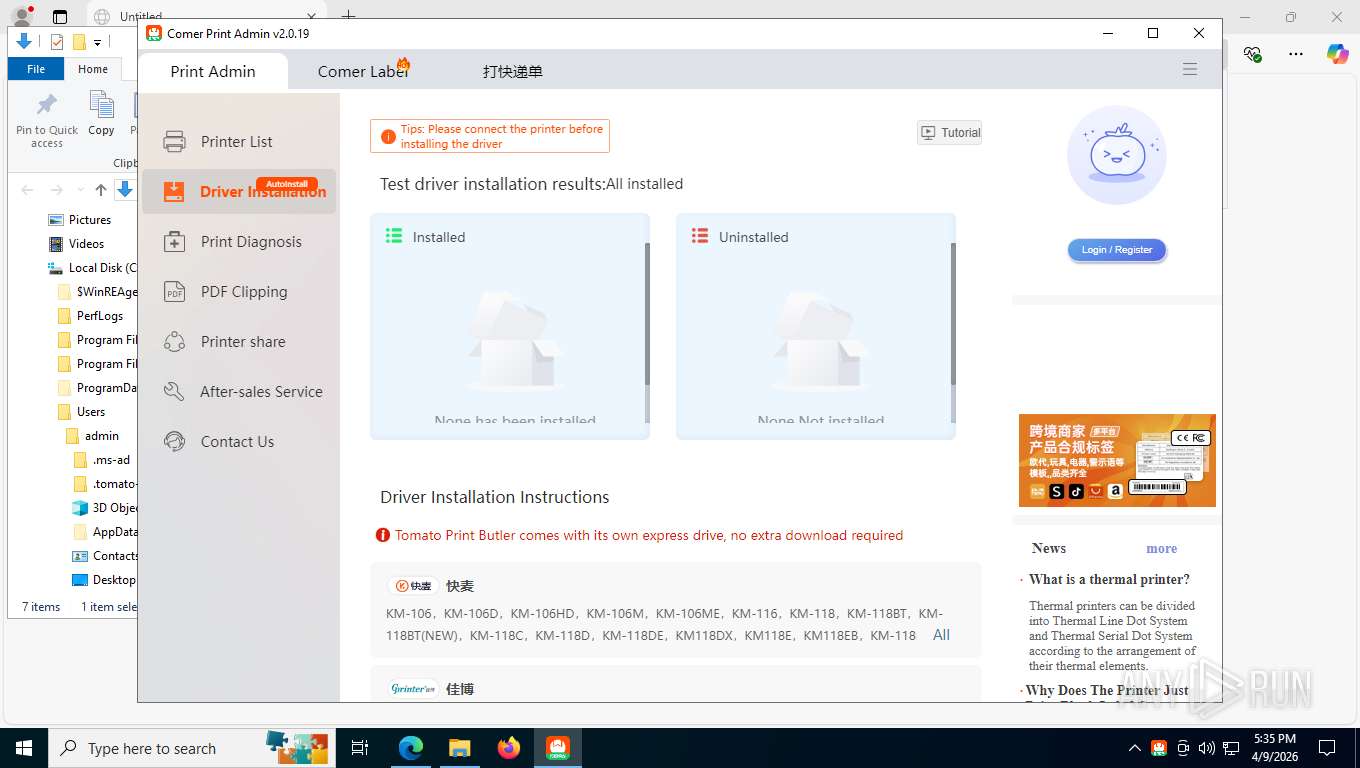Open Customize Quick Access Toolbar dropdown
Screen dimensions: 1360x768
tap(98, 42)
